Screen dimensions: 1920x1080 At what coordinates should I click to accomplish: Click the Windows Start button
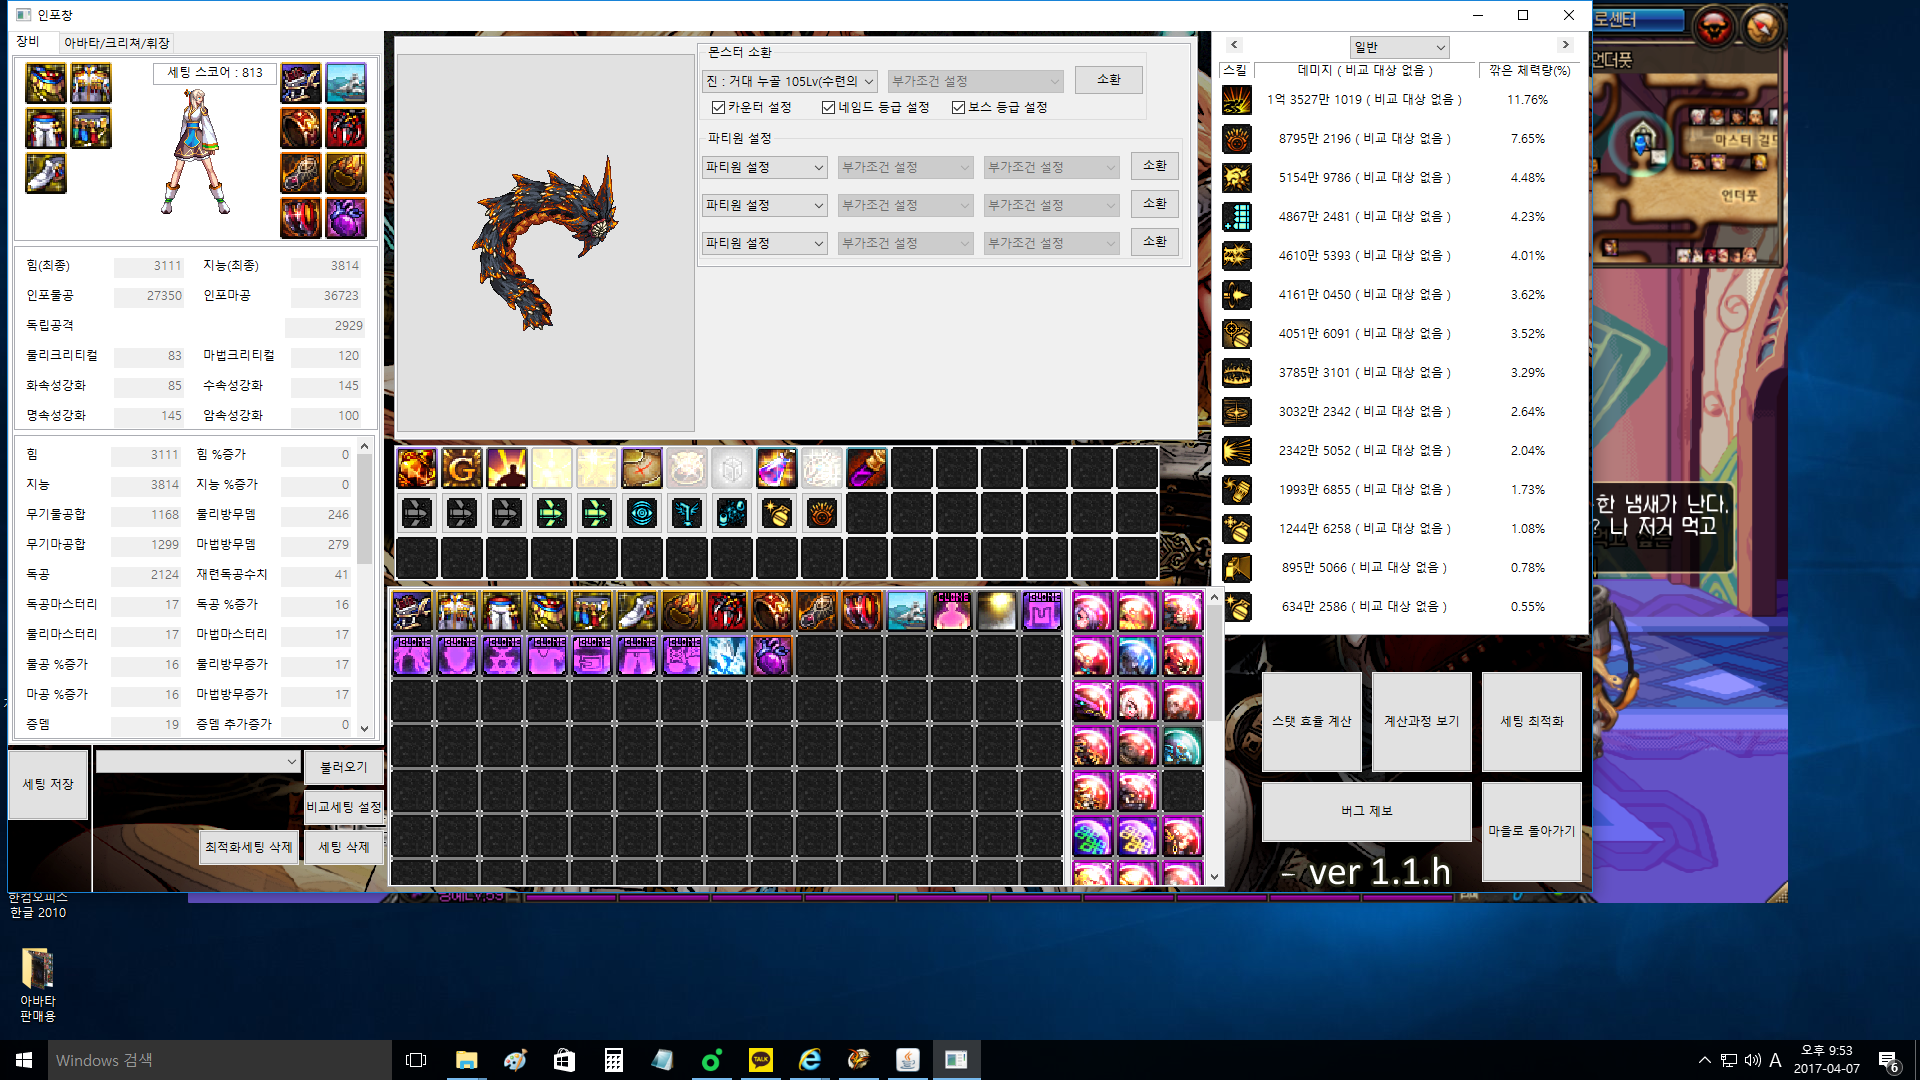[24, 1060]
